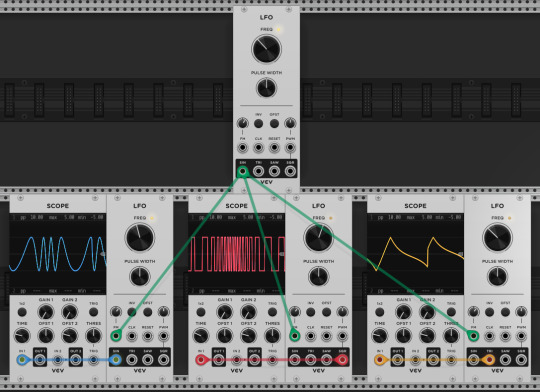The height and width of the screenshot is (392, 540).
Task: Click the blue sine waveform Scope display
Action: pyautogui.click(x=58, y=254)
